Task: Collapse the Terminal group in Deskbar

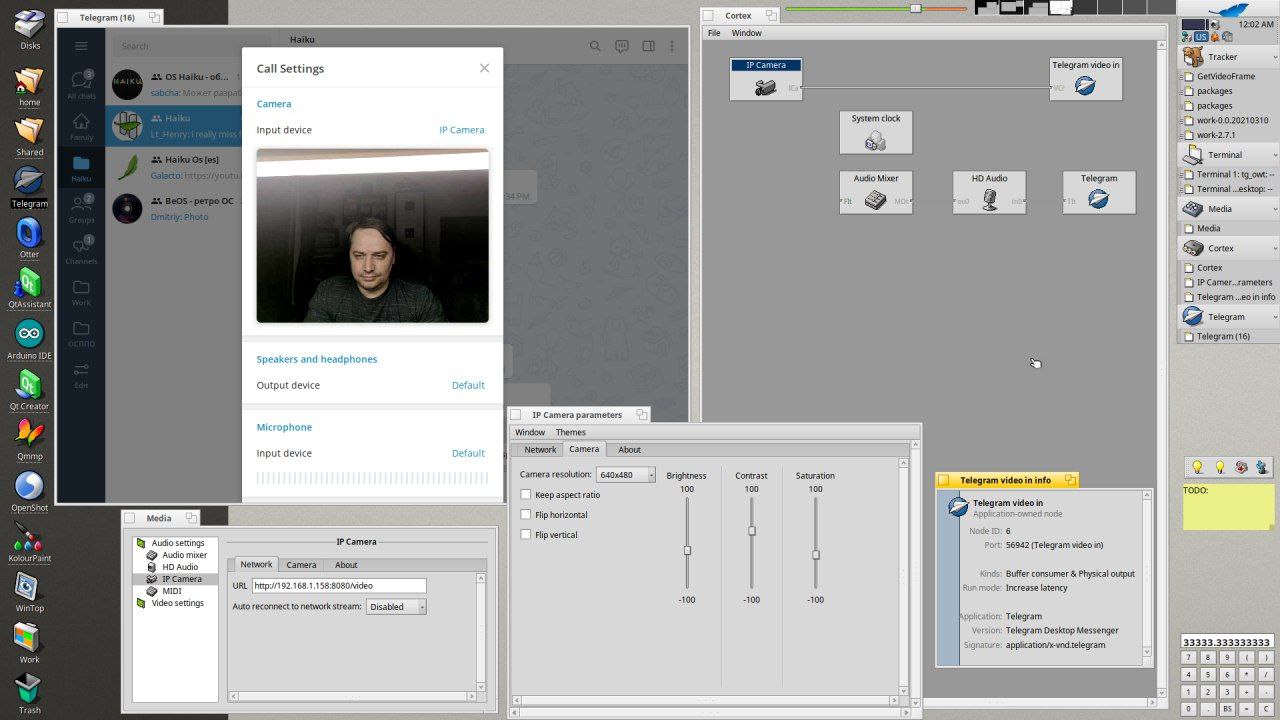Action: [x=1274, y=155]
